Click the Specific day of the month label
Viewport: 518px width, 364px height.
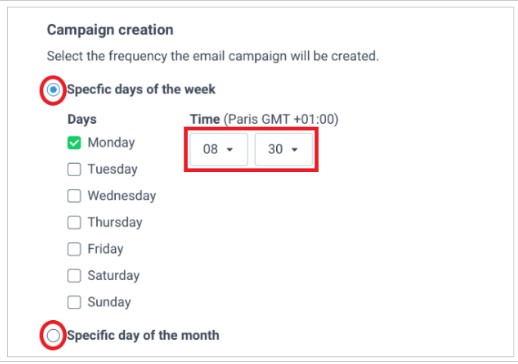(x=143, y=335)
